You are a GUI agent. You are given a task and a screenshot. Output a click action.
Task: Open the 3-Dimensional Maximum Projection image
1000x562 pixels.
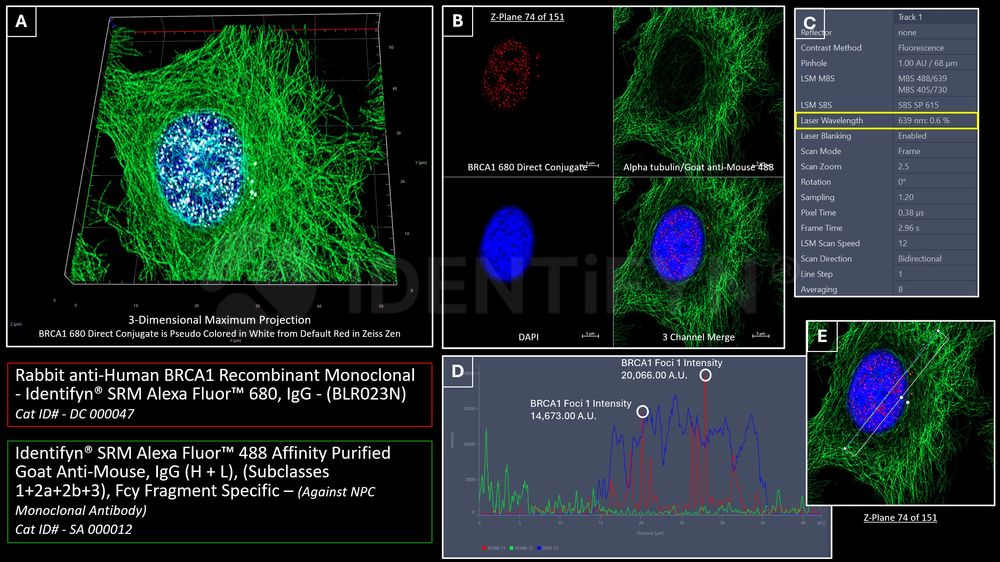pos(219,177)
